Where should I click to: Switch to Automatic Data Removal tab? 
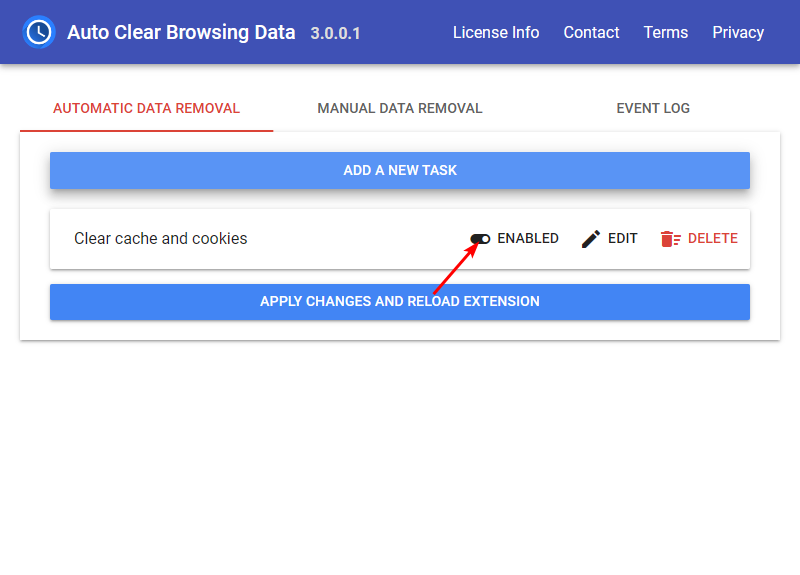click(146, 108)
